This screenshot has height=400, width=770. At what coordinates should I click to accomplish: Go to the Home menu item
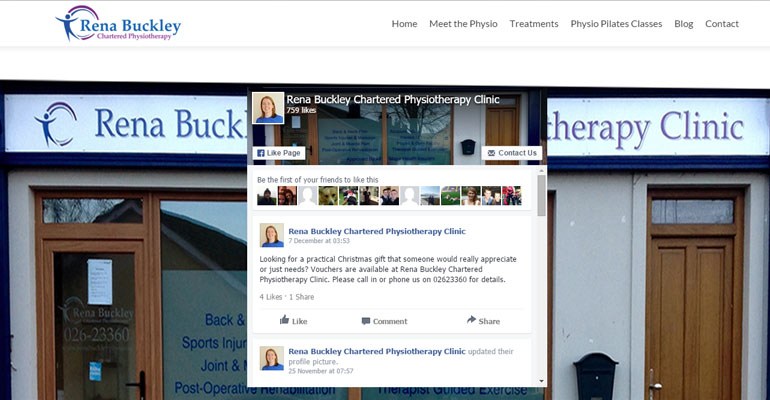pos(404,24)
